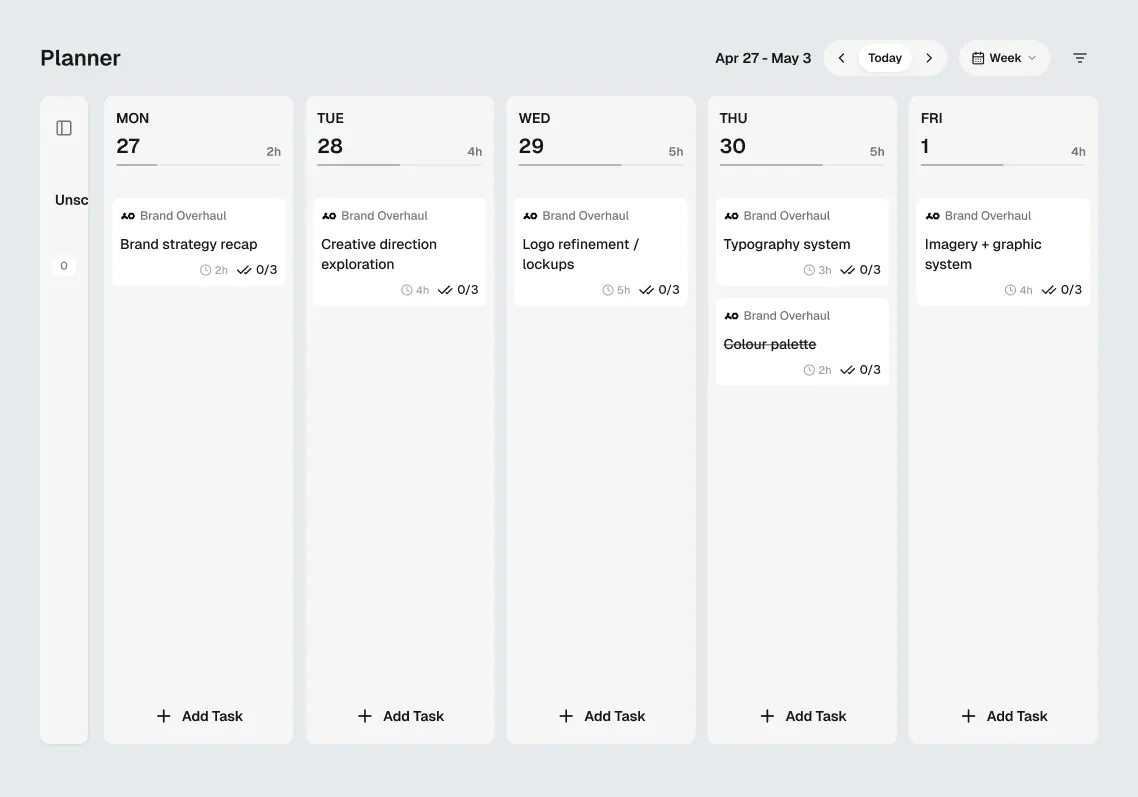Image resolution: width=1138 pixels, height=797 pixels.
Task: Click the 0 badge in the Unscheduled panel
Action: (x=64, y=265)
